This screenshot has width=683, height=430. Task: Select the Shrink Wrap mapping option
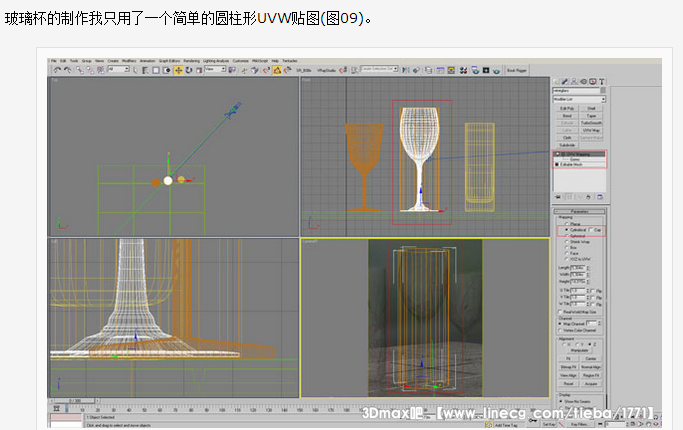566,242
